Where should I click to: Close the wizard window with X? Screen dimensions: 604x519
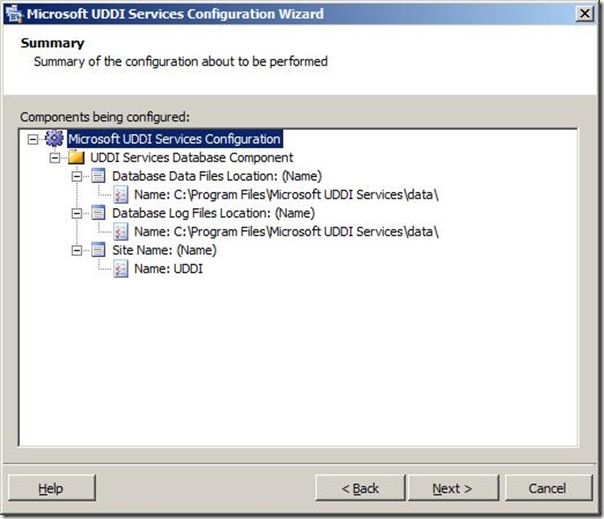click(x=584, y=13)
